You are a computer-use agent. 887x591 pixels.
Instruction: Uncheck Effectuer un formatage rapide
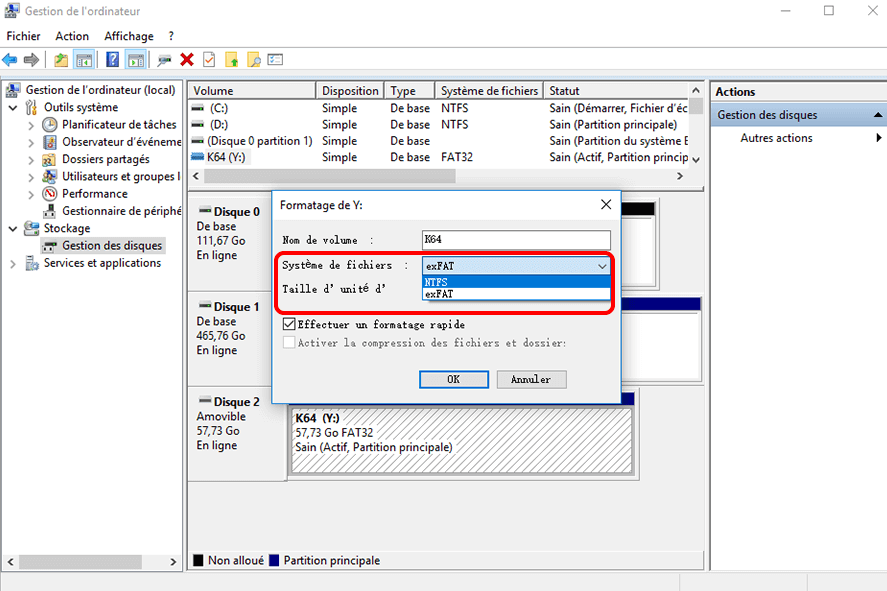pos(288,323)
